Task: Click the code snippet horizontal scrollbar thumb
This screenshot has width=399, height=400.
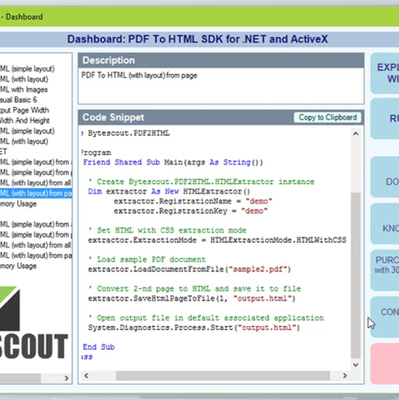Action: pos(223,376)
